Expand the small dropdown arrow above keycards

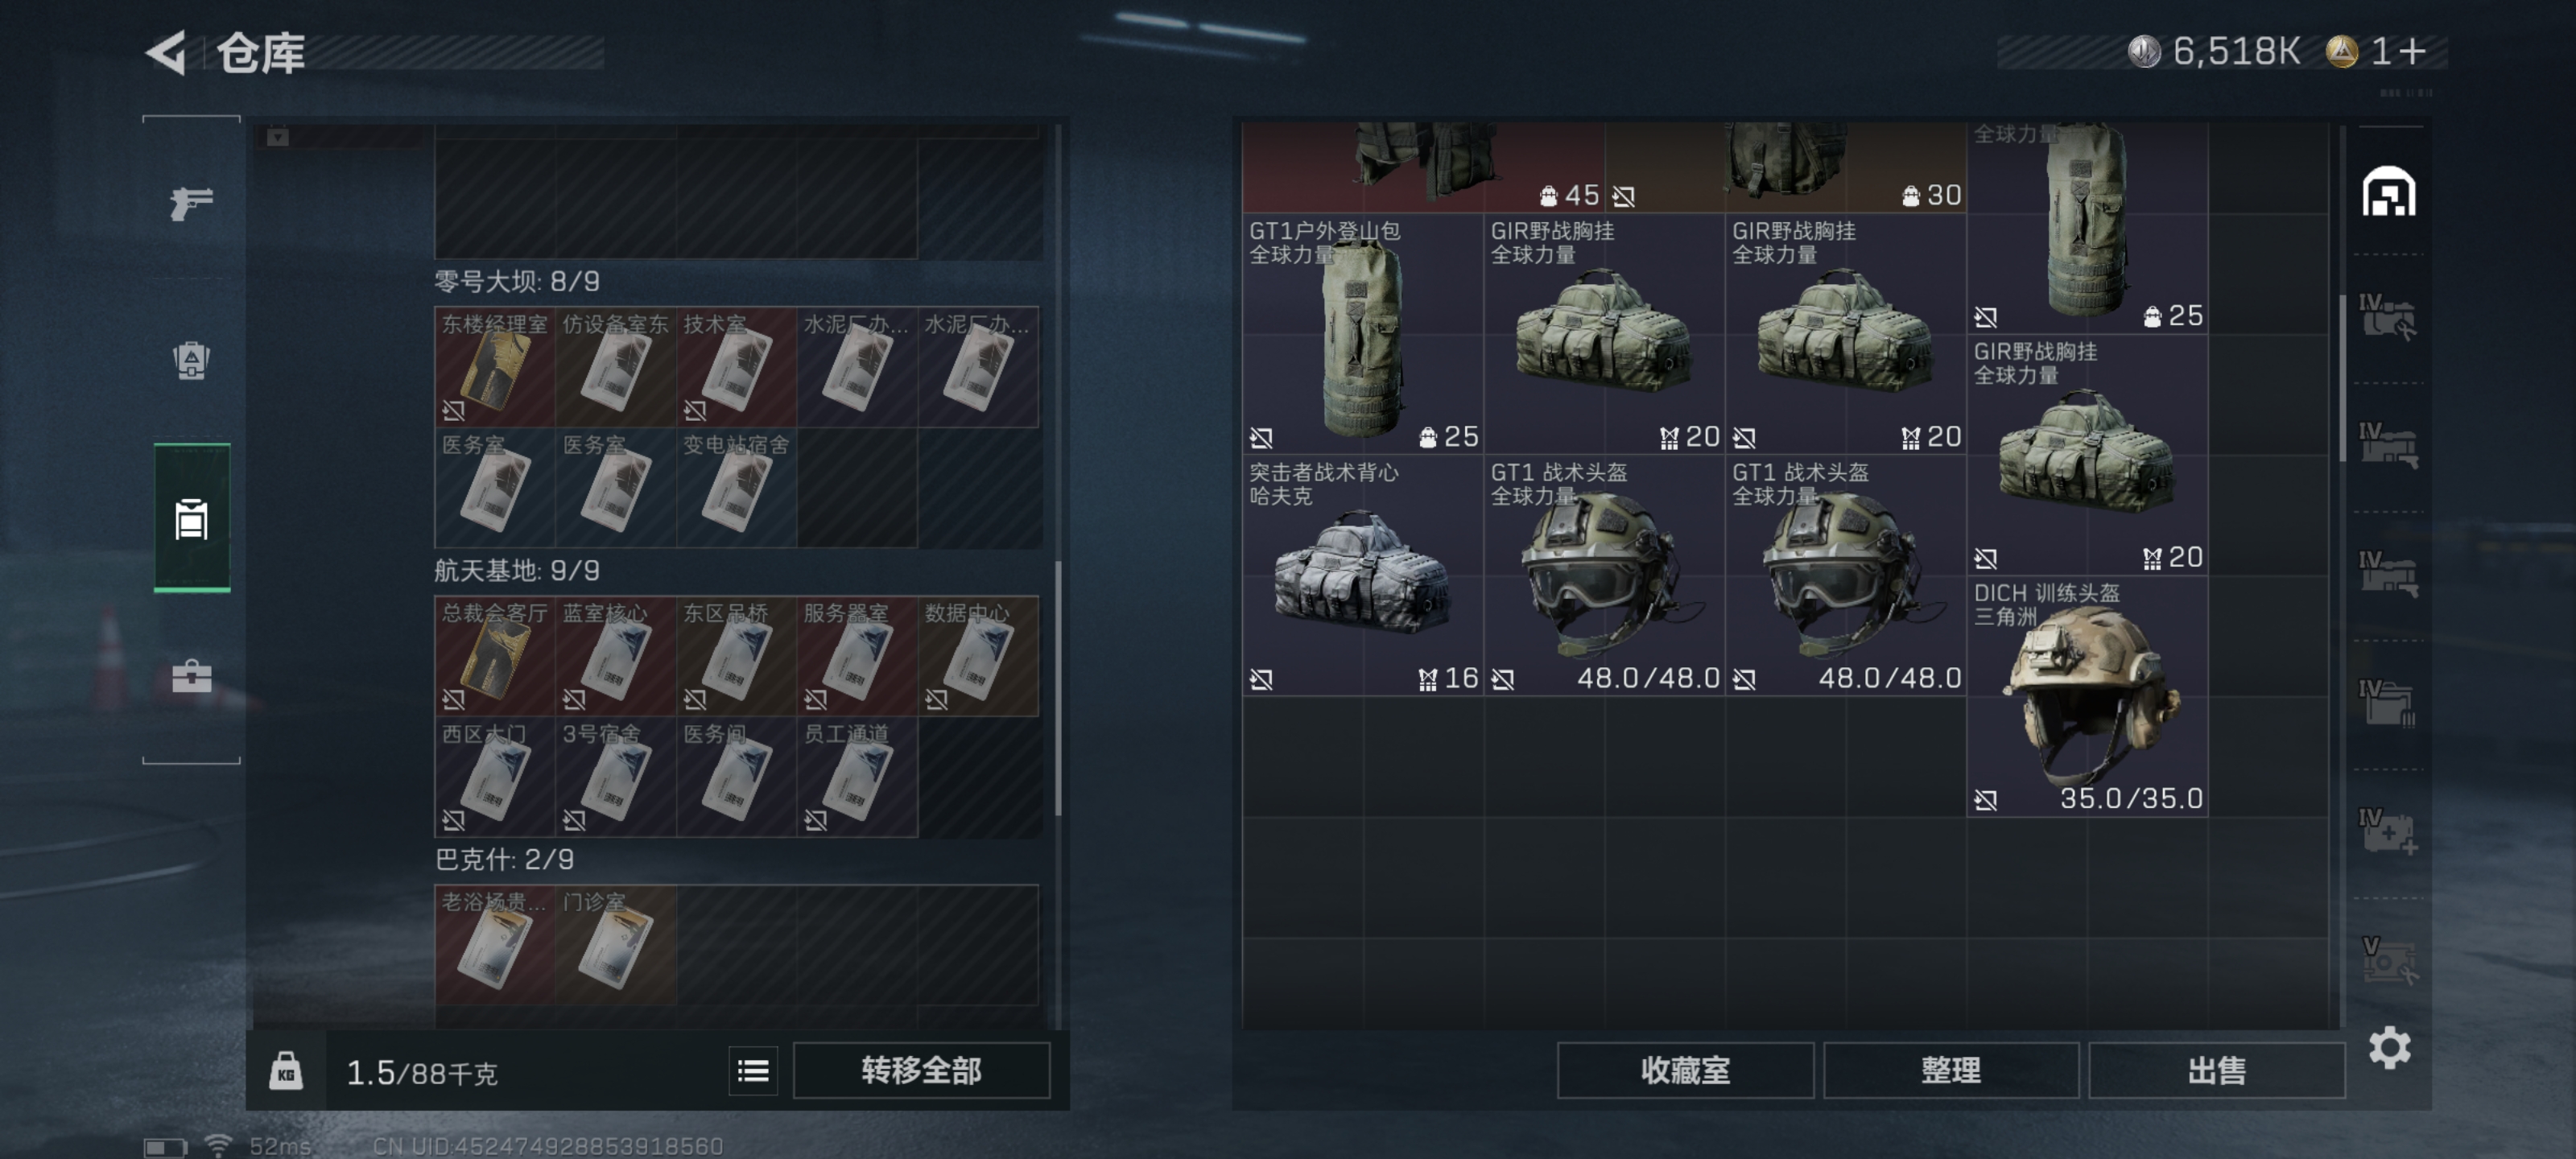[278, 137]
